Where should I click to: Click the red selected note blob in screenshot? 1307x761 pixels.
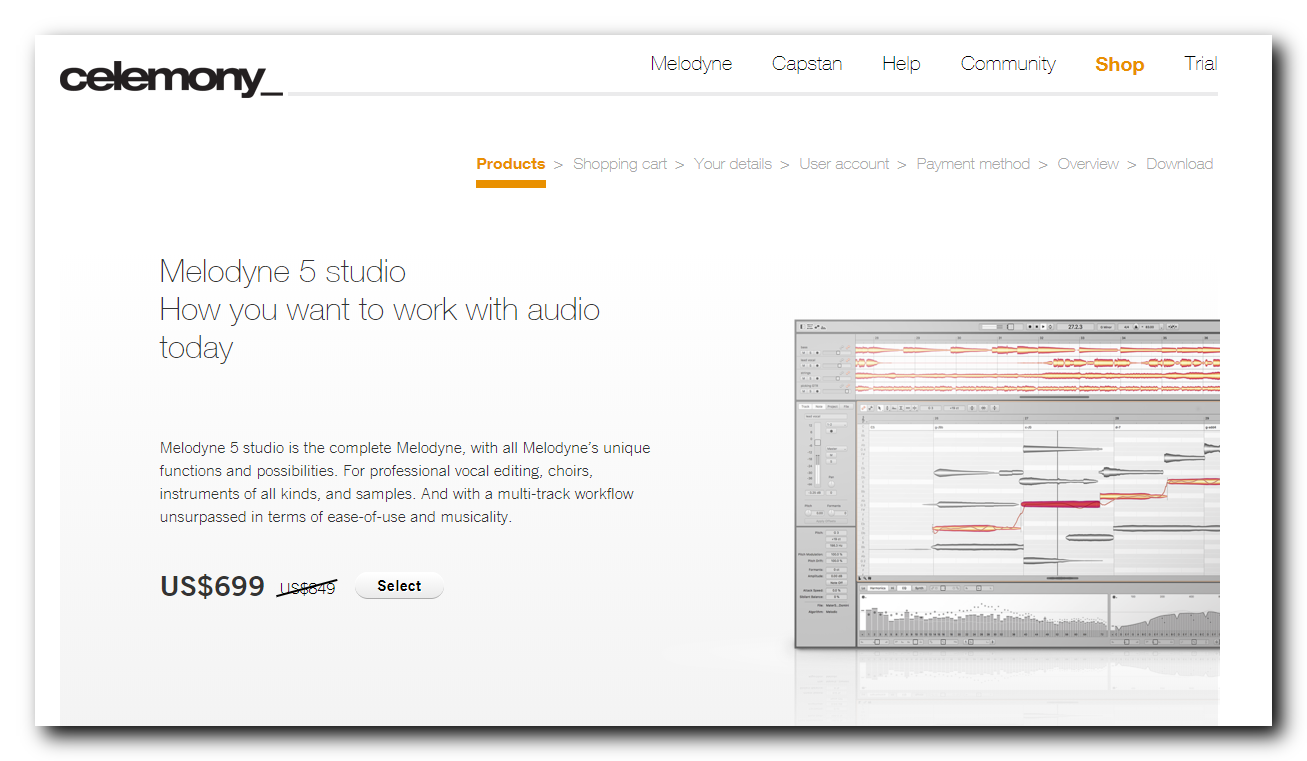click(1060, 504)
